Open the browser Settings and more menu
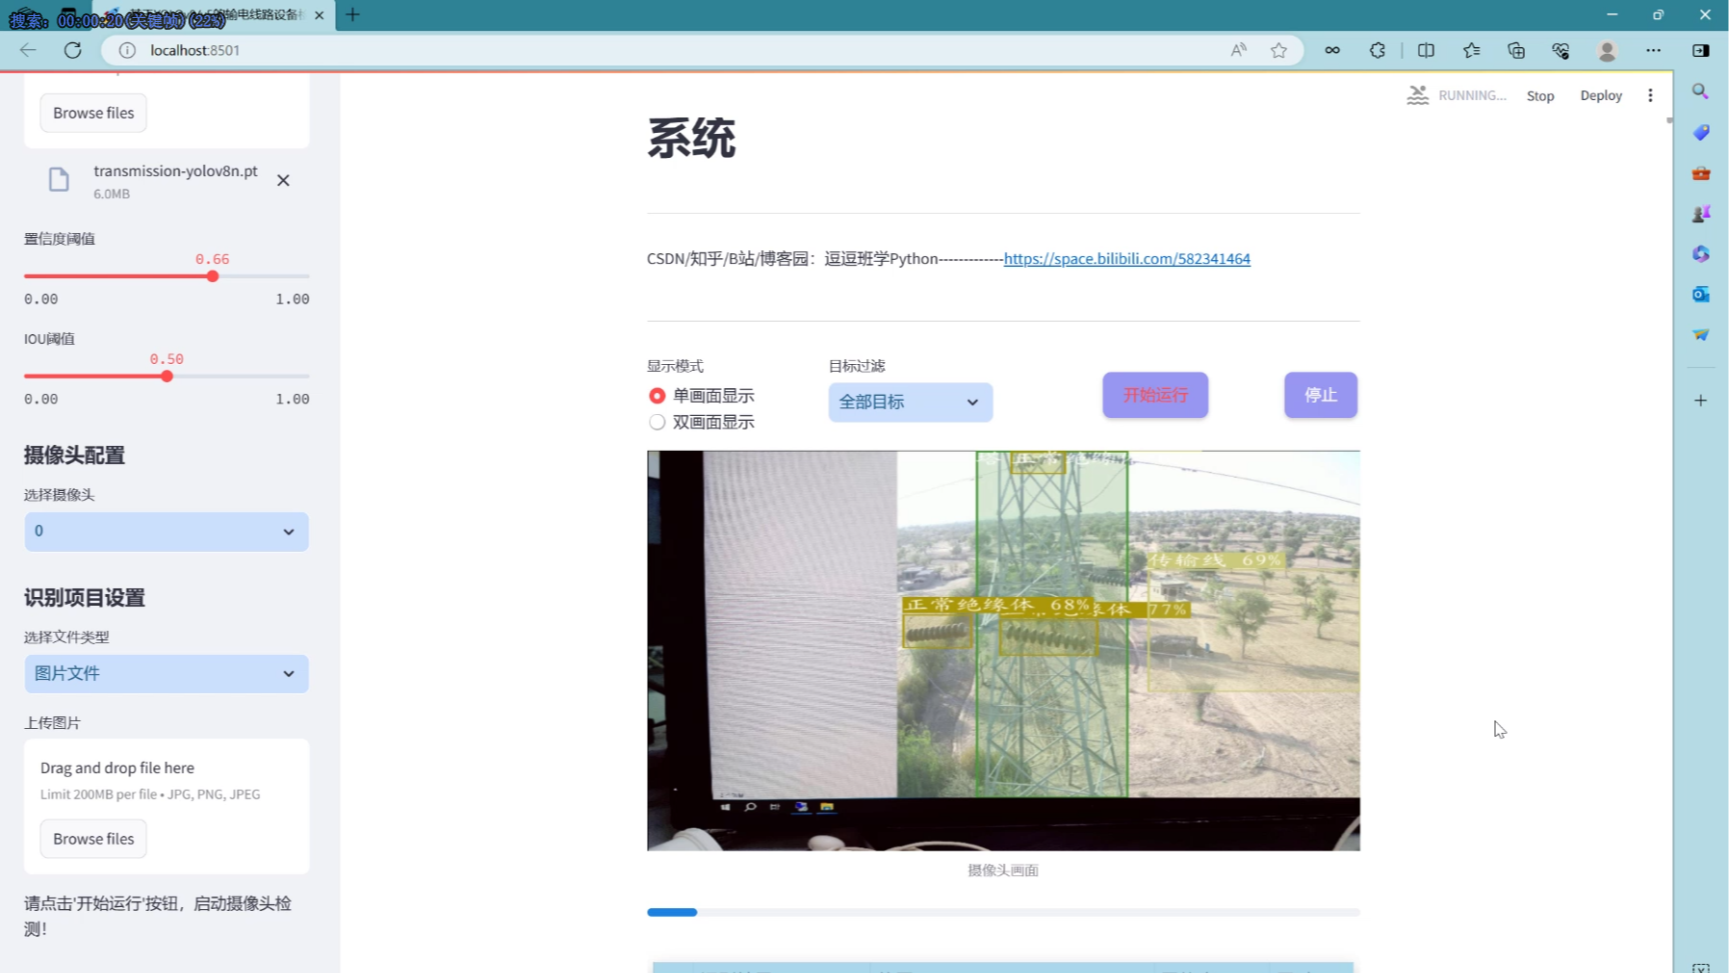 click(1653, 50)
